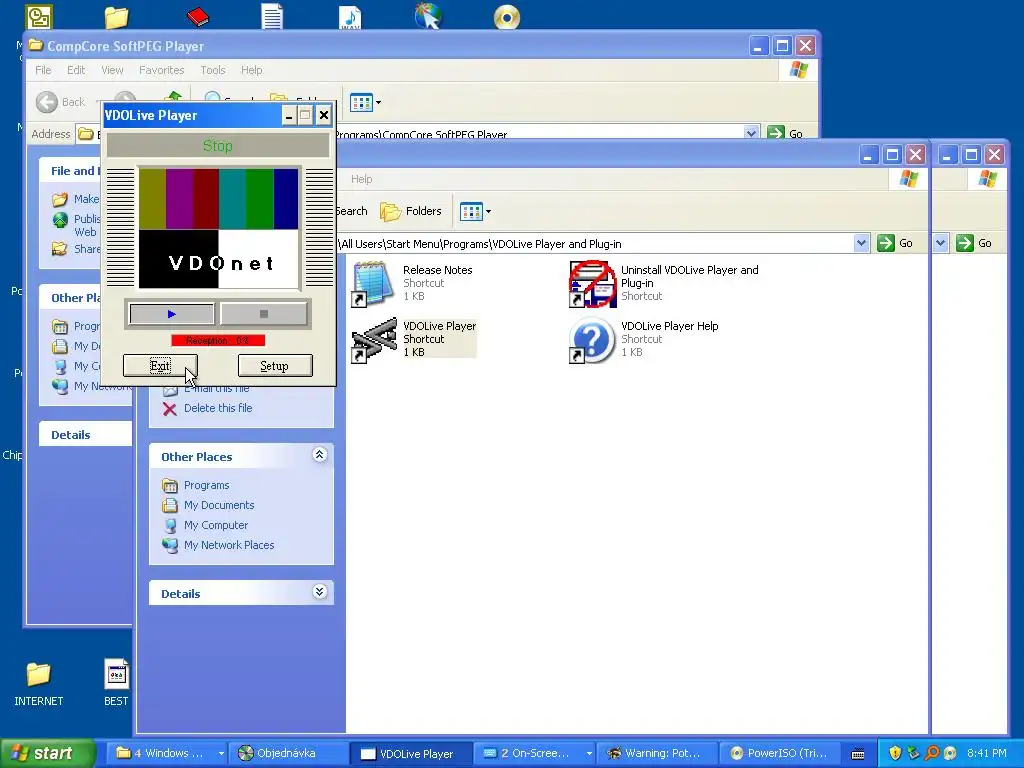Viewport: 1024px width, 768px height.
Task: Open the music note WAV desktop icon
Action: point(350,16)
